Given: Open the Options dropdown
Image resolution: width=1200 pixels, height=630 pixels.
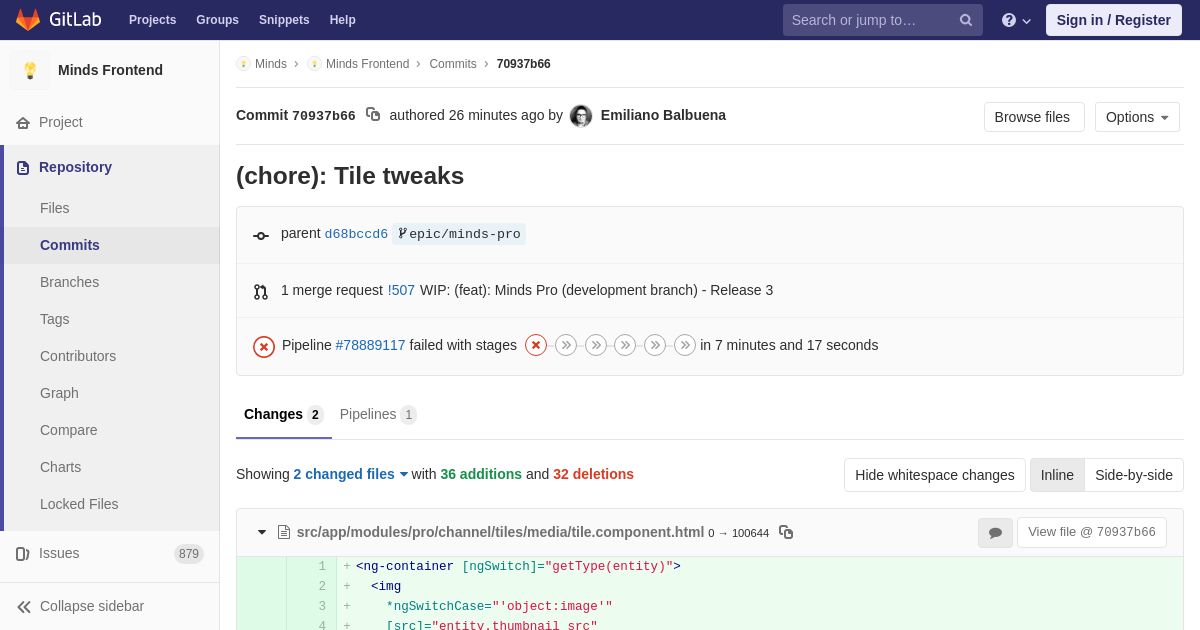Looking at the screenshot, I should (1137, 117).
